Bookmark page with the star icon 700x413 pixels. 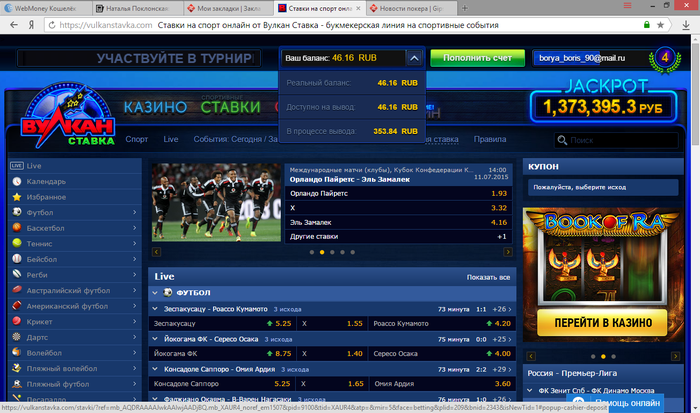[x=660, y=25]
